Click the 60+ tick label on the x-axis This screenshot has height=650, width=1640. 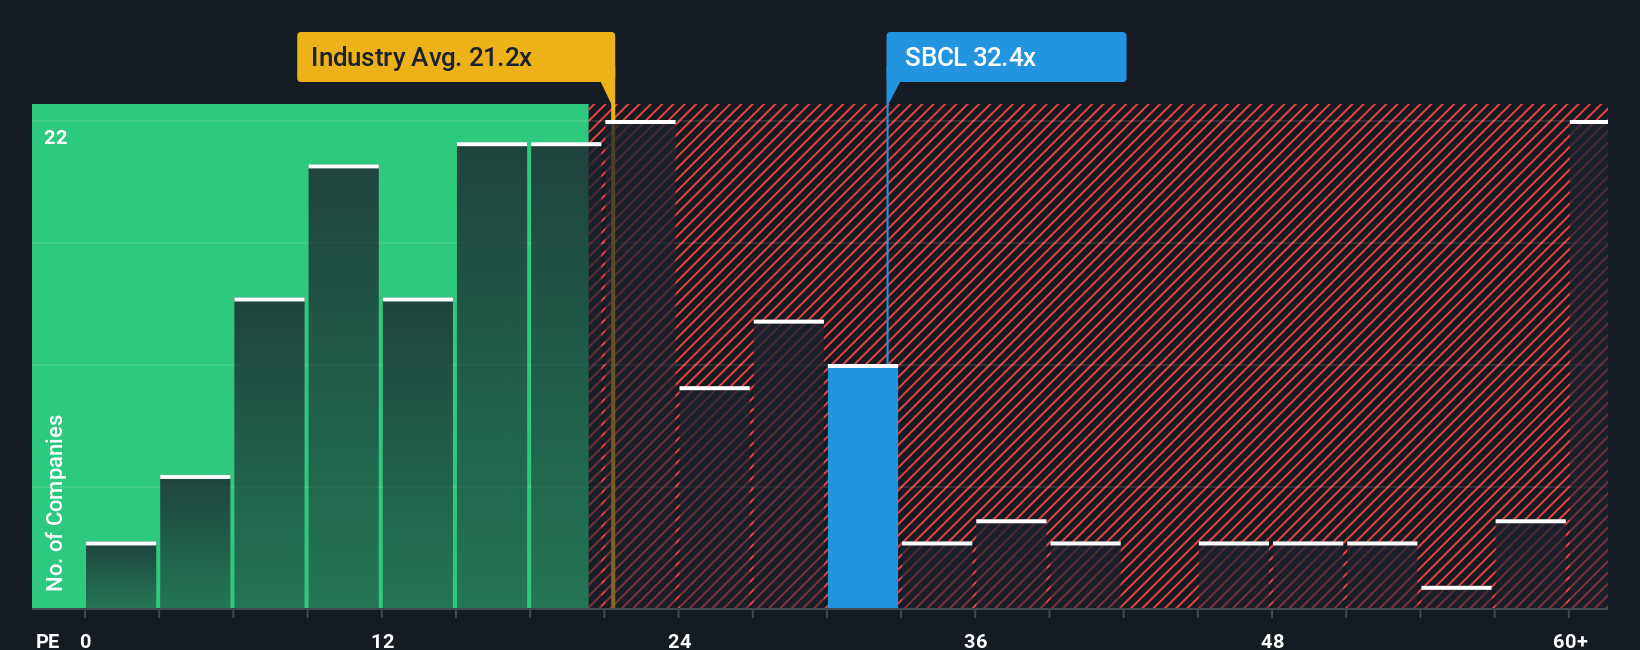1571,640
